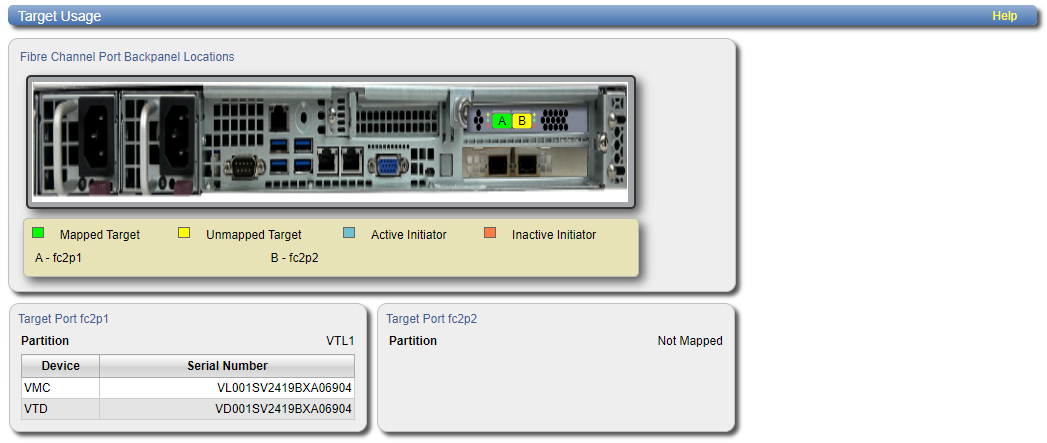Image resolution: width=1047 pixels, height=443 pixels.
Task: Click the blue Active Initiator legend swatch
Action: pyautogui.click(x=349, y=234)
